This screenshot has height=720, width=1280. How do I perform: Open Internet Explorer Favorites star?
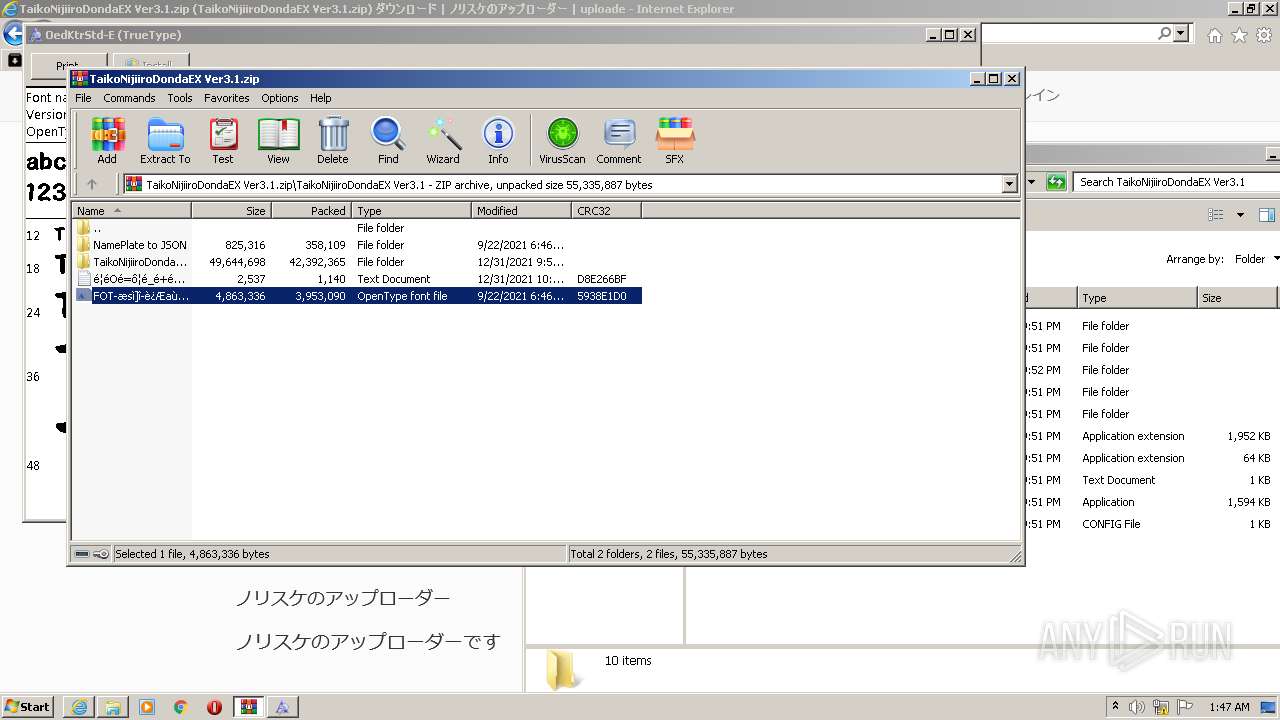[x=1239, y=35]
